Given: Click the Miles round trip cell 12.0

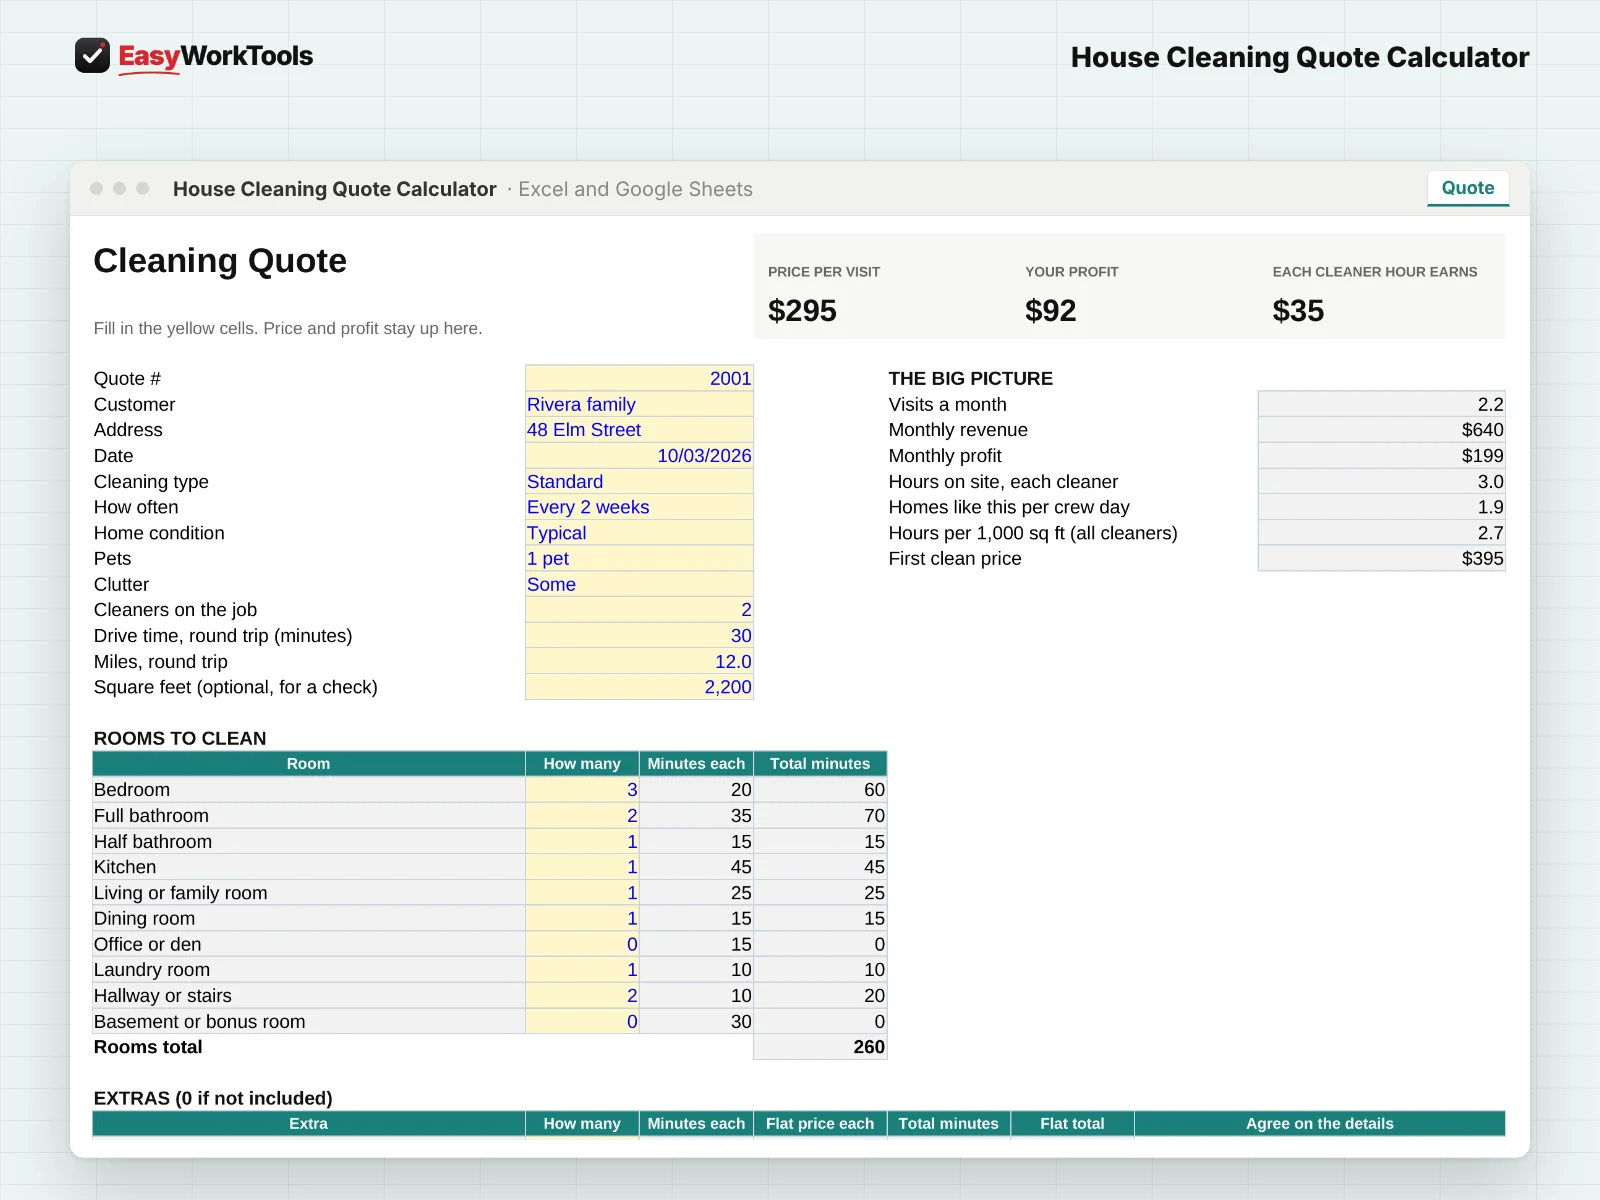Looking at the screenshot, I should (639, 662).
